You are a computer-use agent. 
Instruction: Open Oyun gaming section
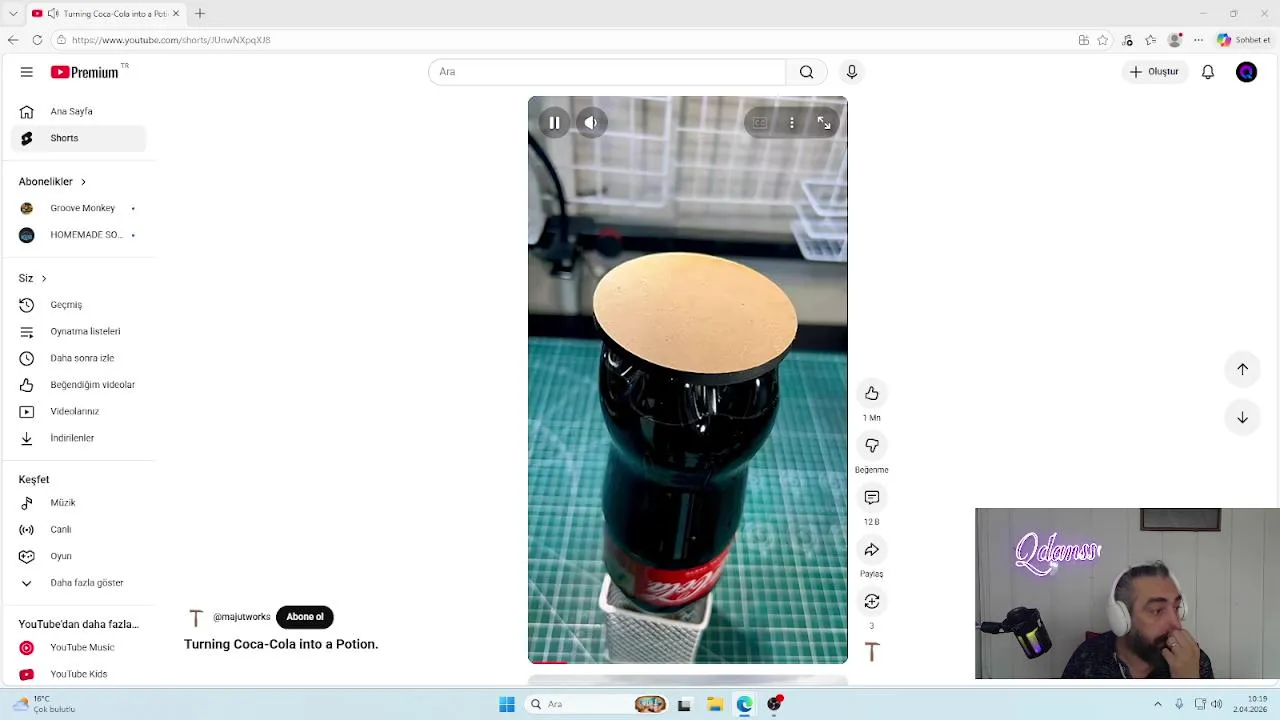click(78, 556)
